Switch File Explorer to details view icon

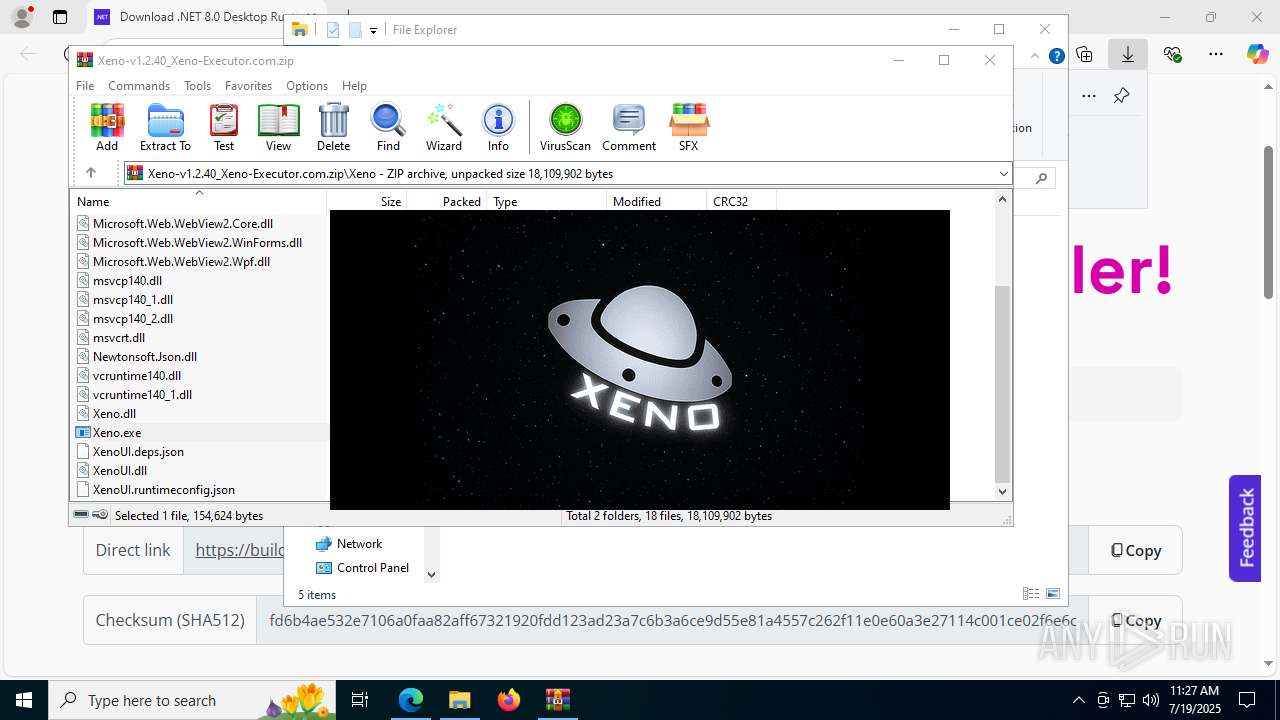[1031, 594]
